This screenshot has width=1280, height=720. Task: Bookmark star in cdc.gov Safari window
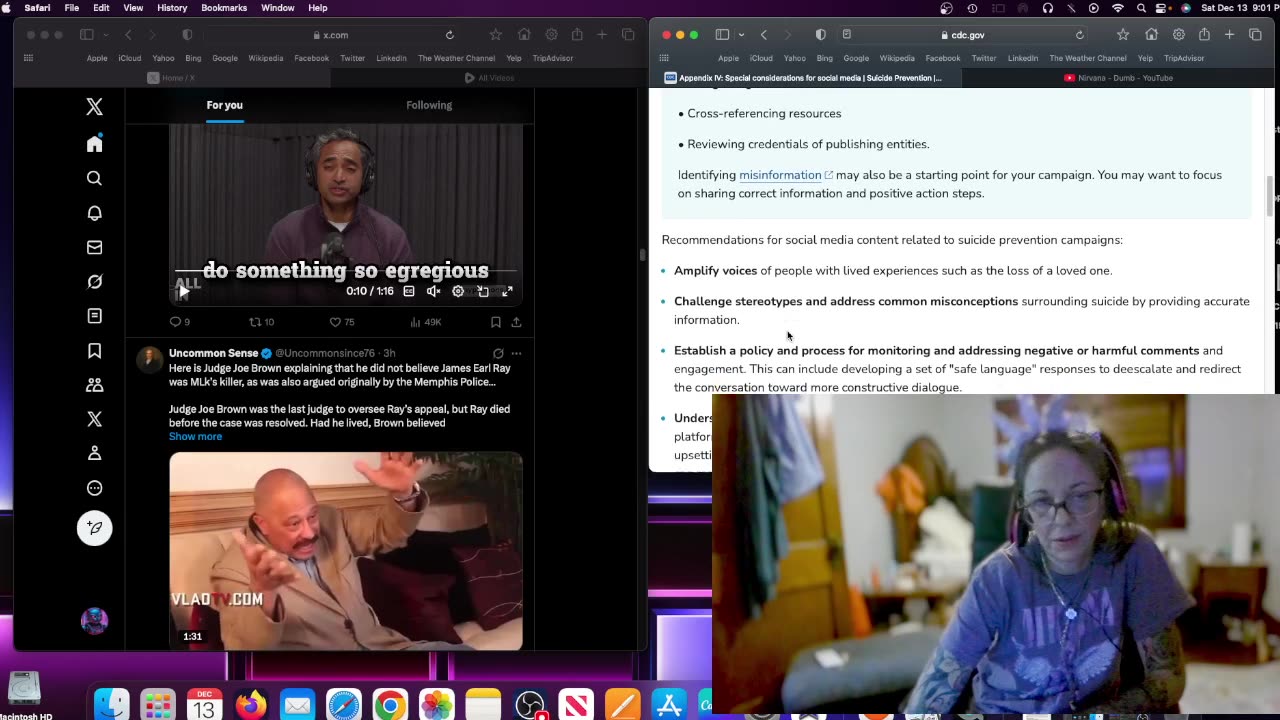1123,35
